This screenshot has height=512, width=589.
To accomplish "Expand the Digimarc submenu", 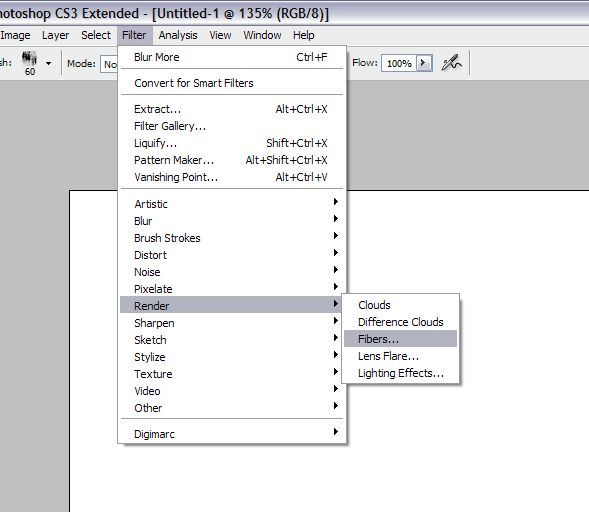I will pos(231,434).
